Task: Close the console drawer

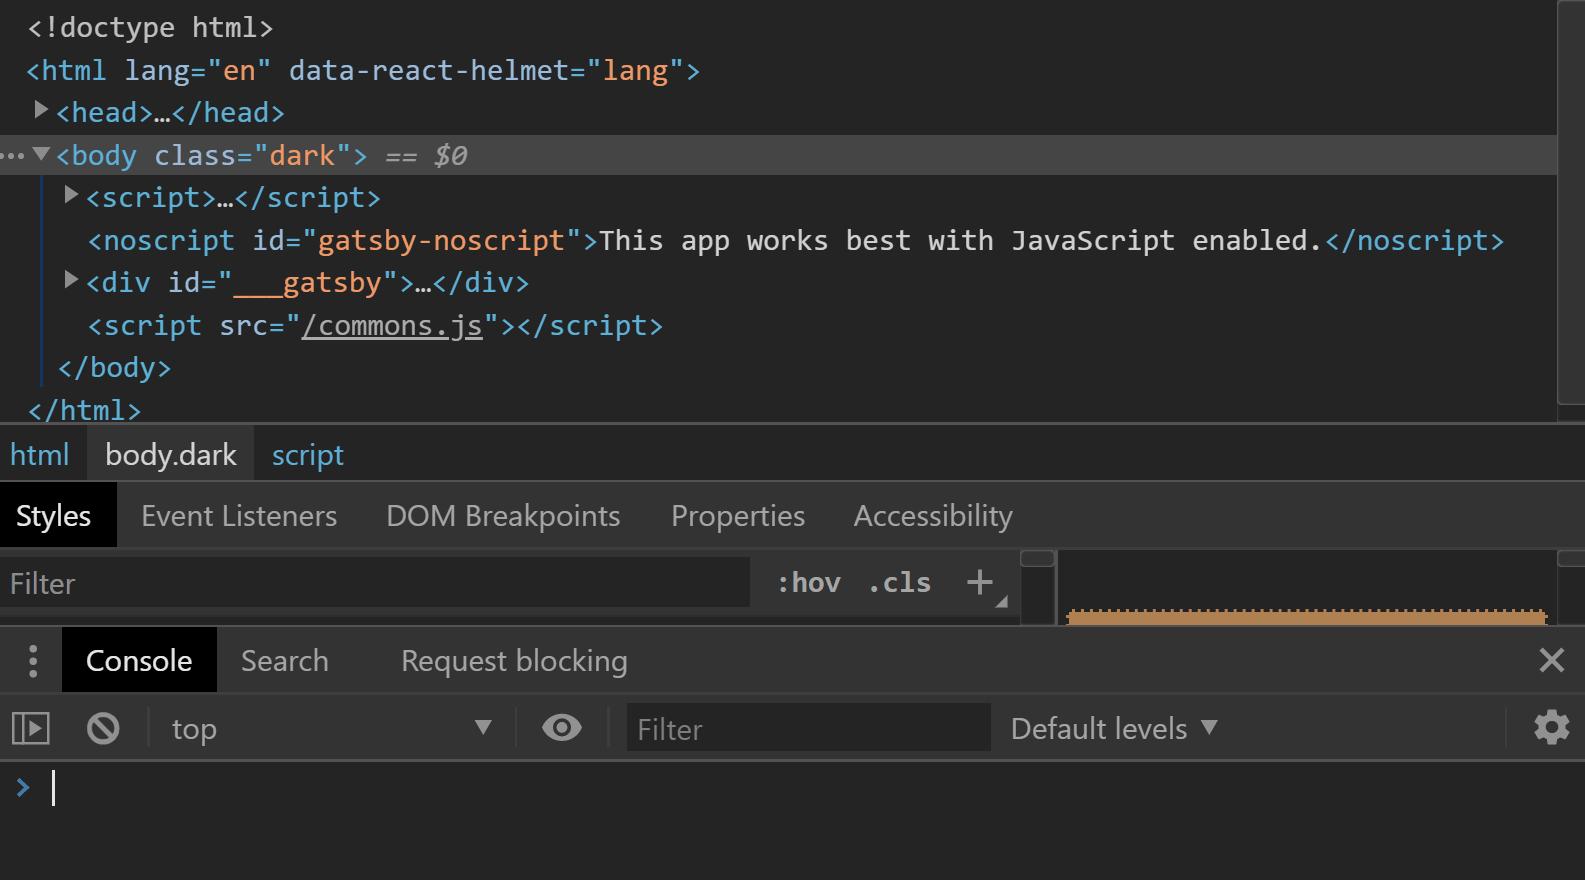Action: 1551,660
